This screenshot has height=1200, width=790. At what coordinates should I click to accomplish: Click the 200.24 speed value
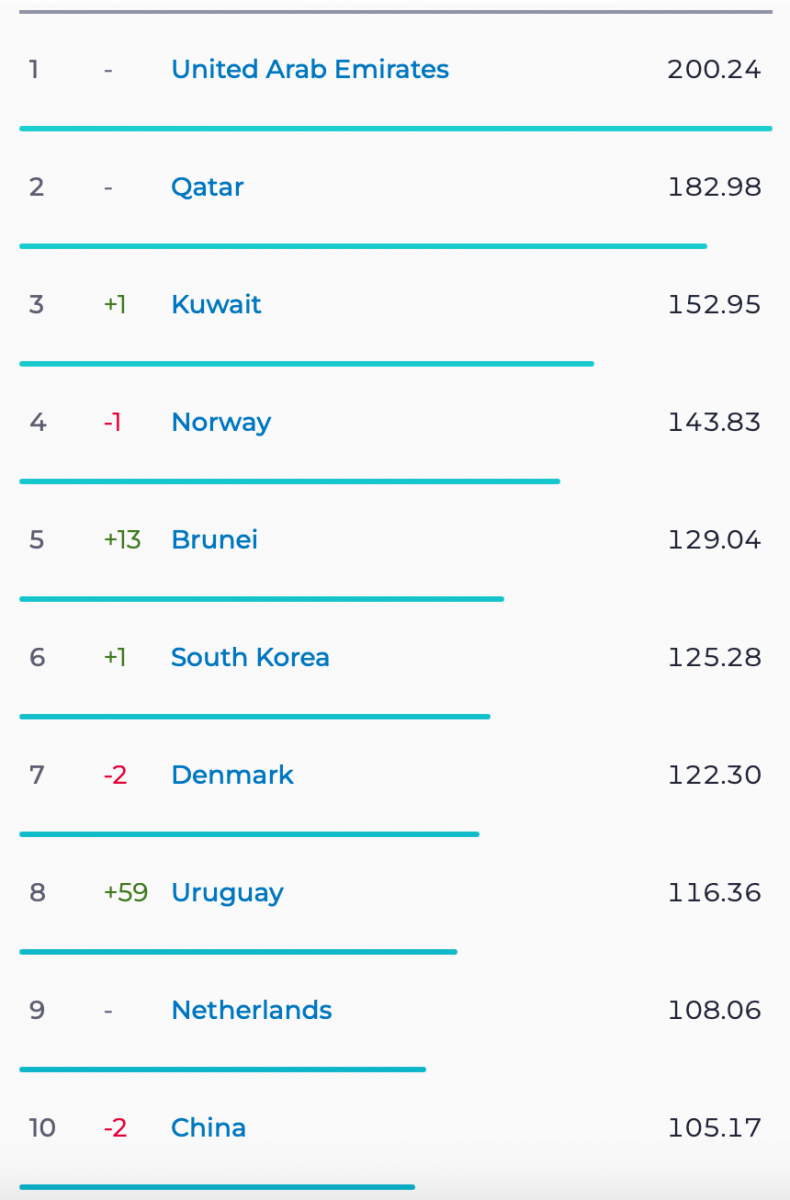coord(714,69)
